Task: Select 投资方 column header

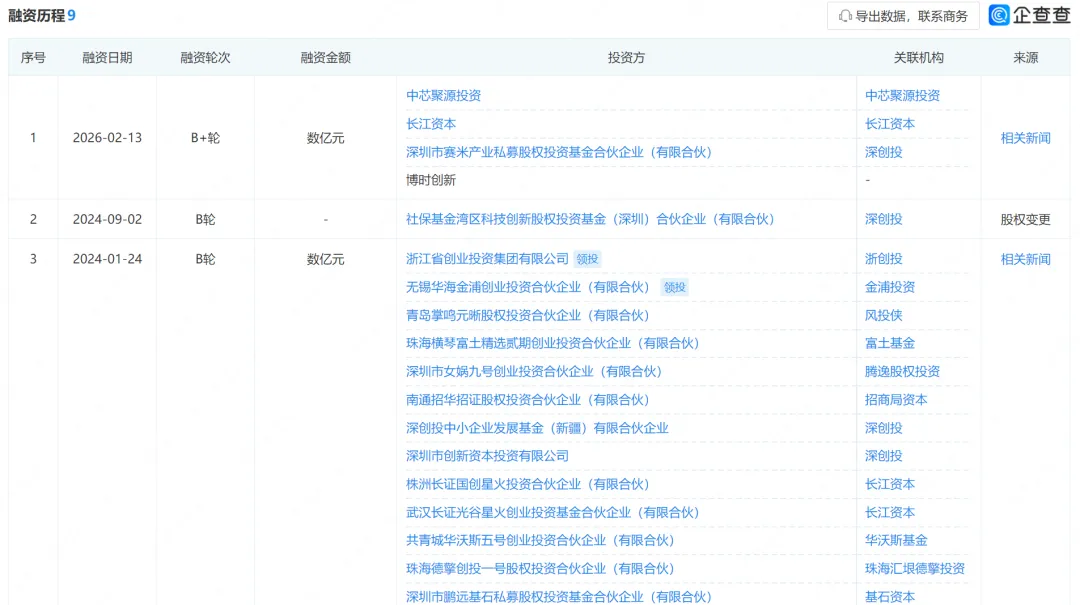Action: coord(626,58)
